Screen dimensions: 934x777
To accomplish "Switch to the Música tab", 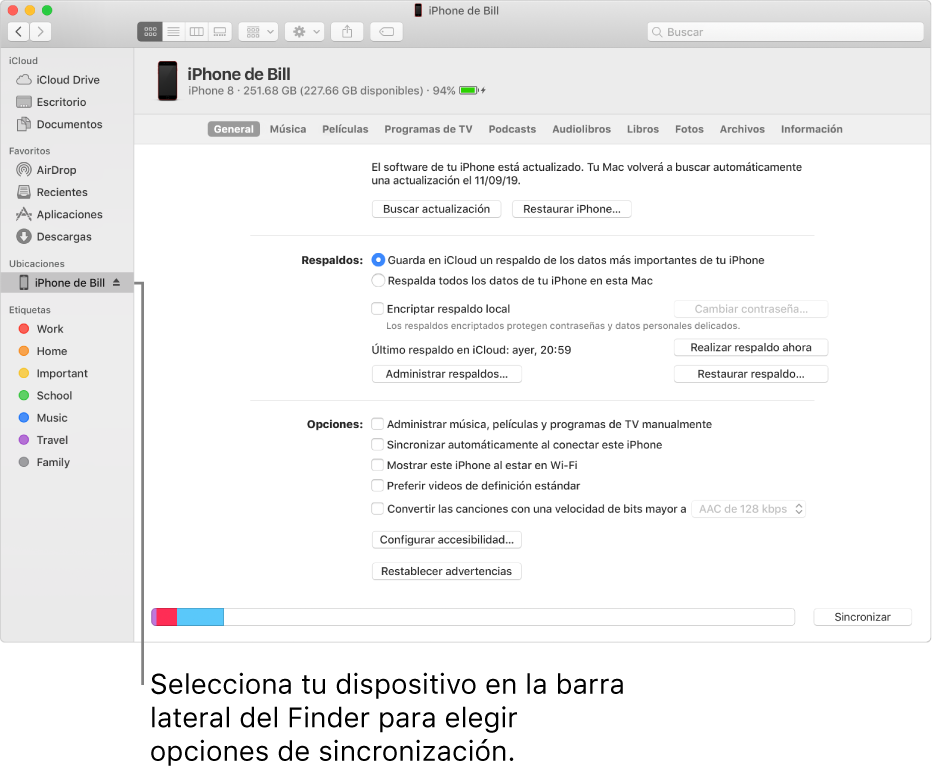I will tap(288, 129).
